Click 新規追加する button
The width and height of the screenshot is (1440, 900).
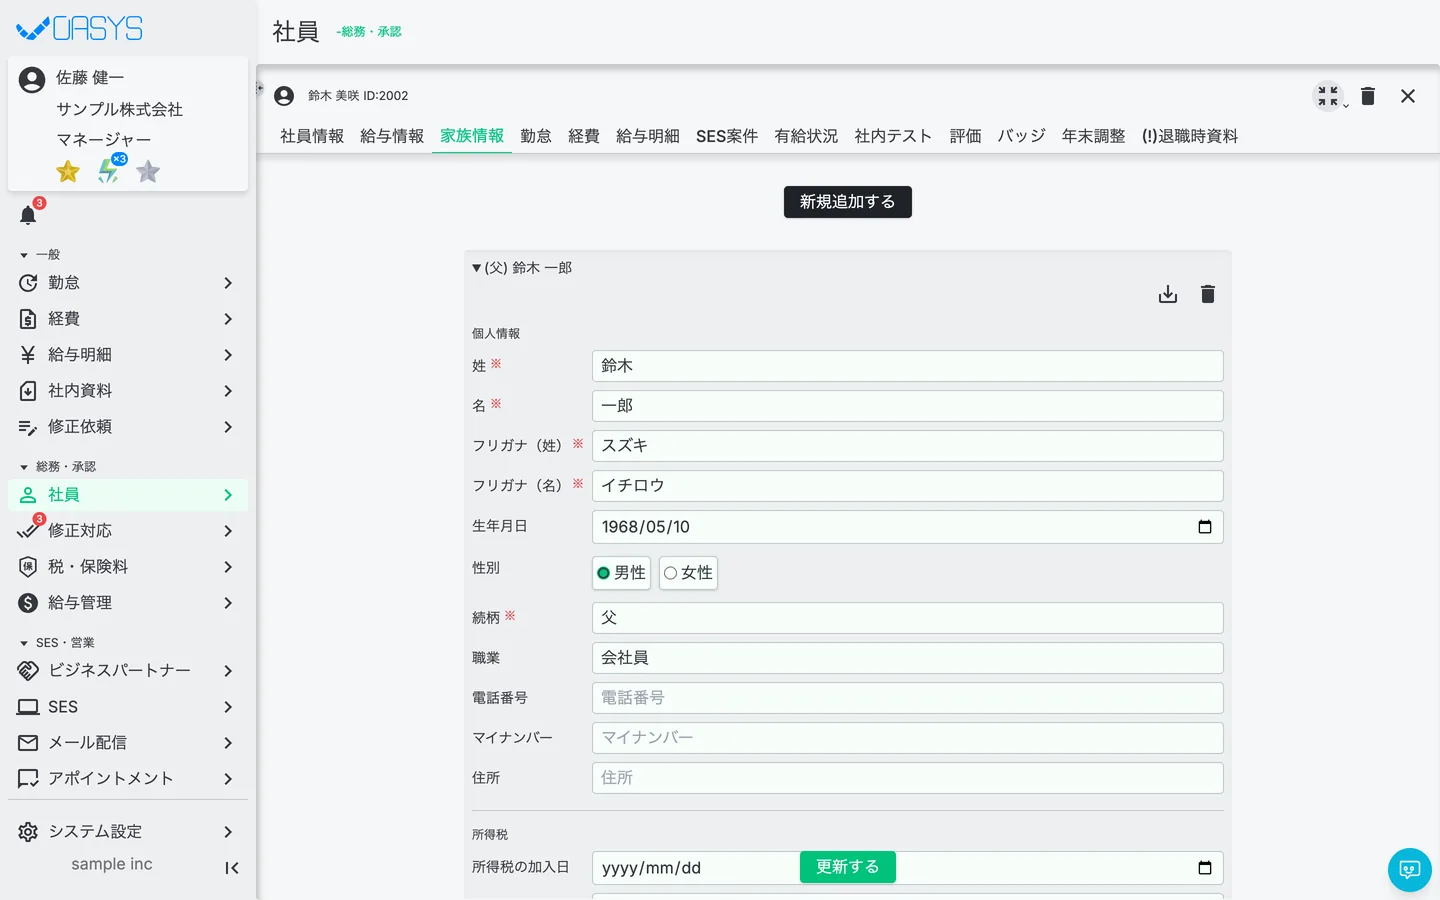click(x=848, y=202)
